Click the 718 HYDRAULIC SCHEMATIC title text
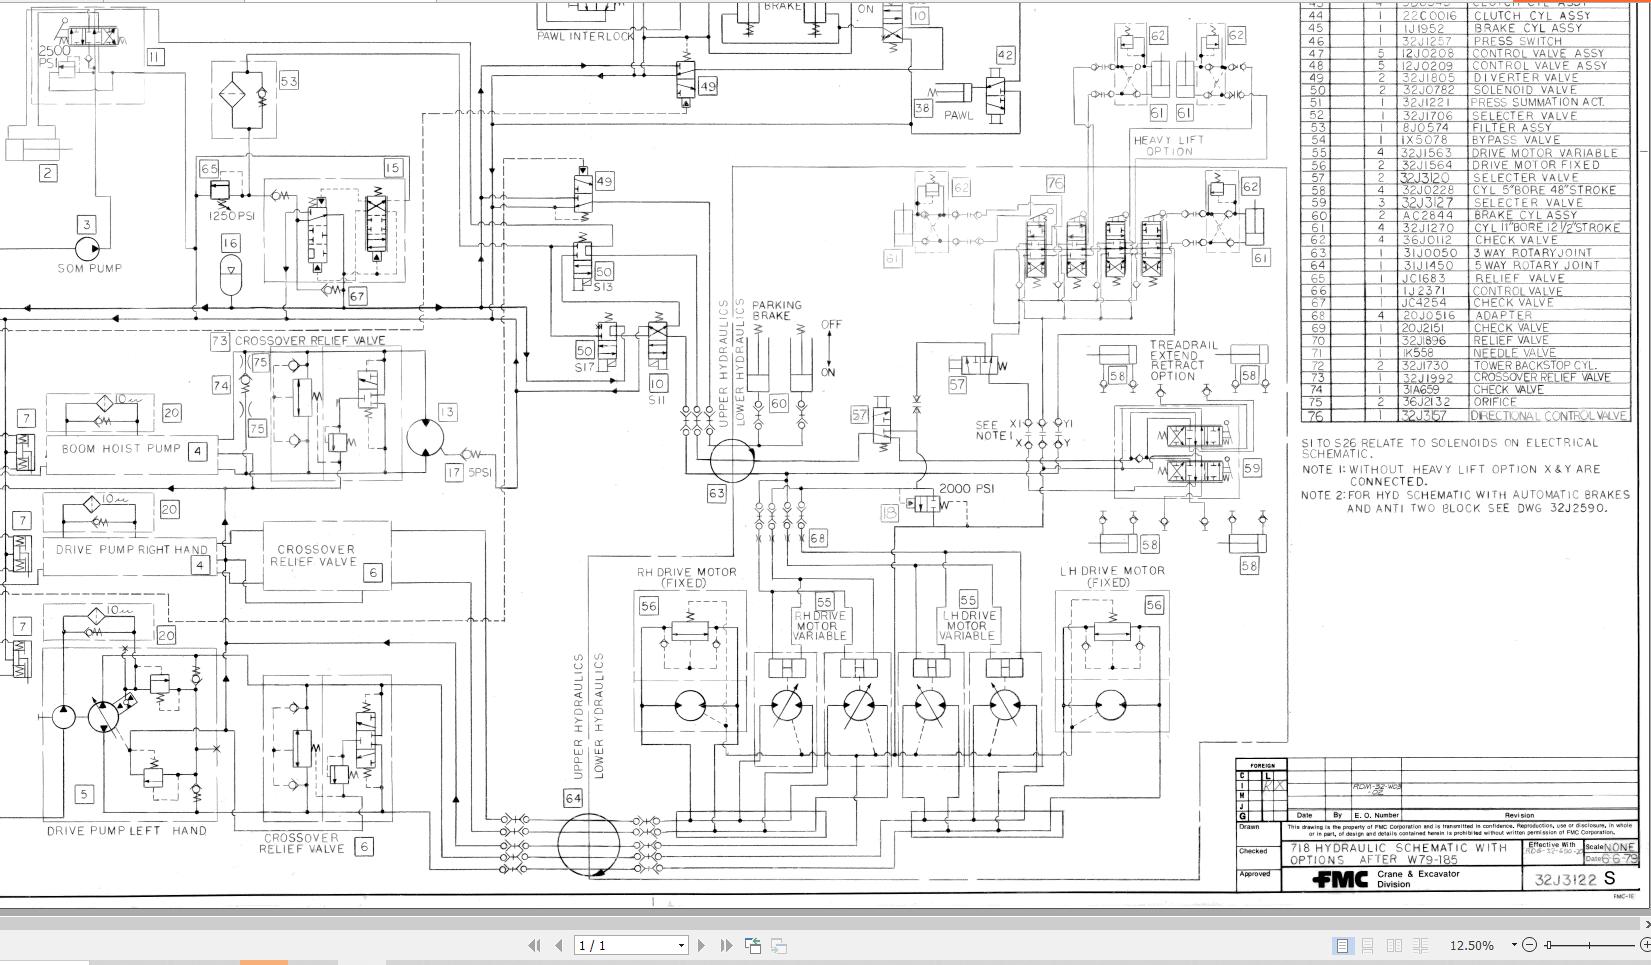This screenshot has height=965, width=1651. 1398,853
